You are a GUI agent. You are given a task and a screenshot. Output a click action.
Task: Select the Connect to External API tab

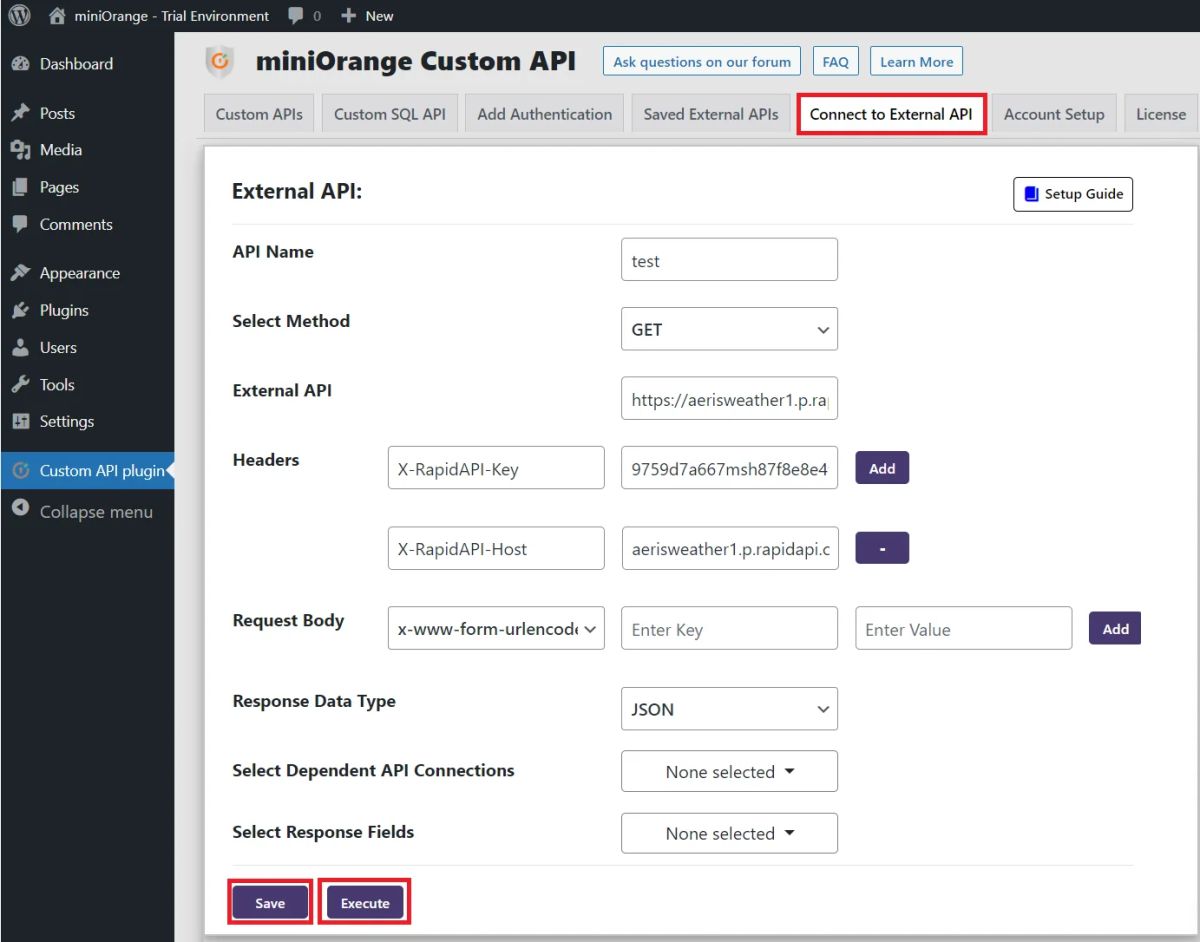[x=891, y=114]
